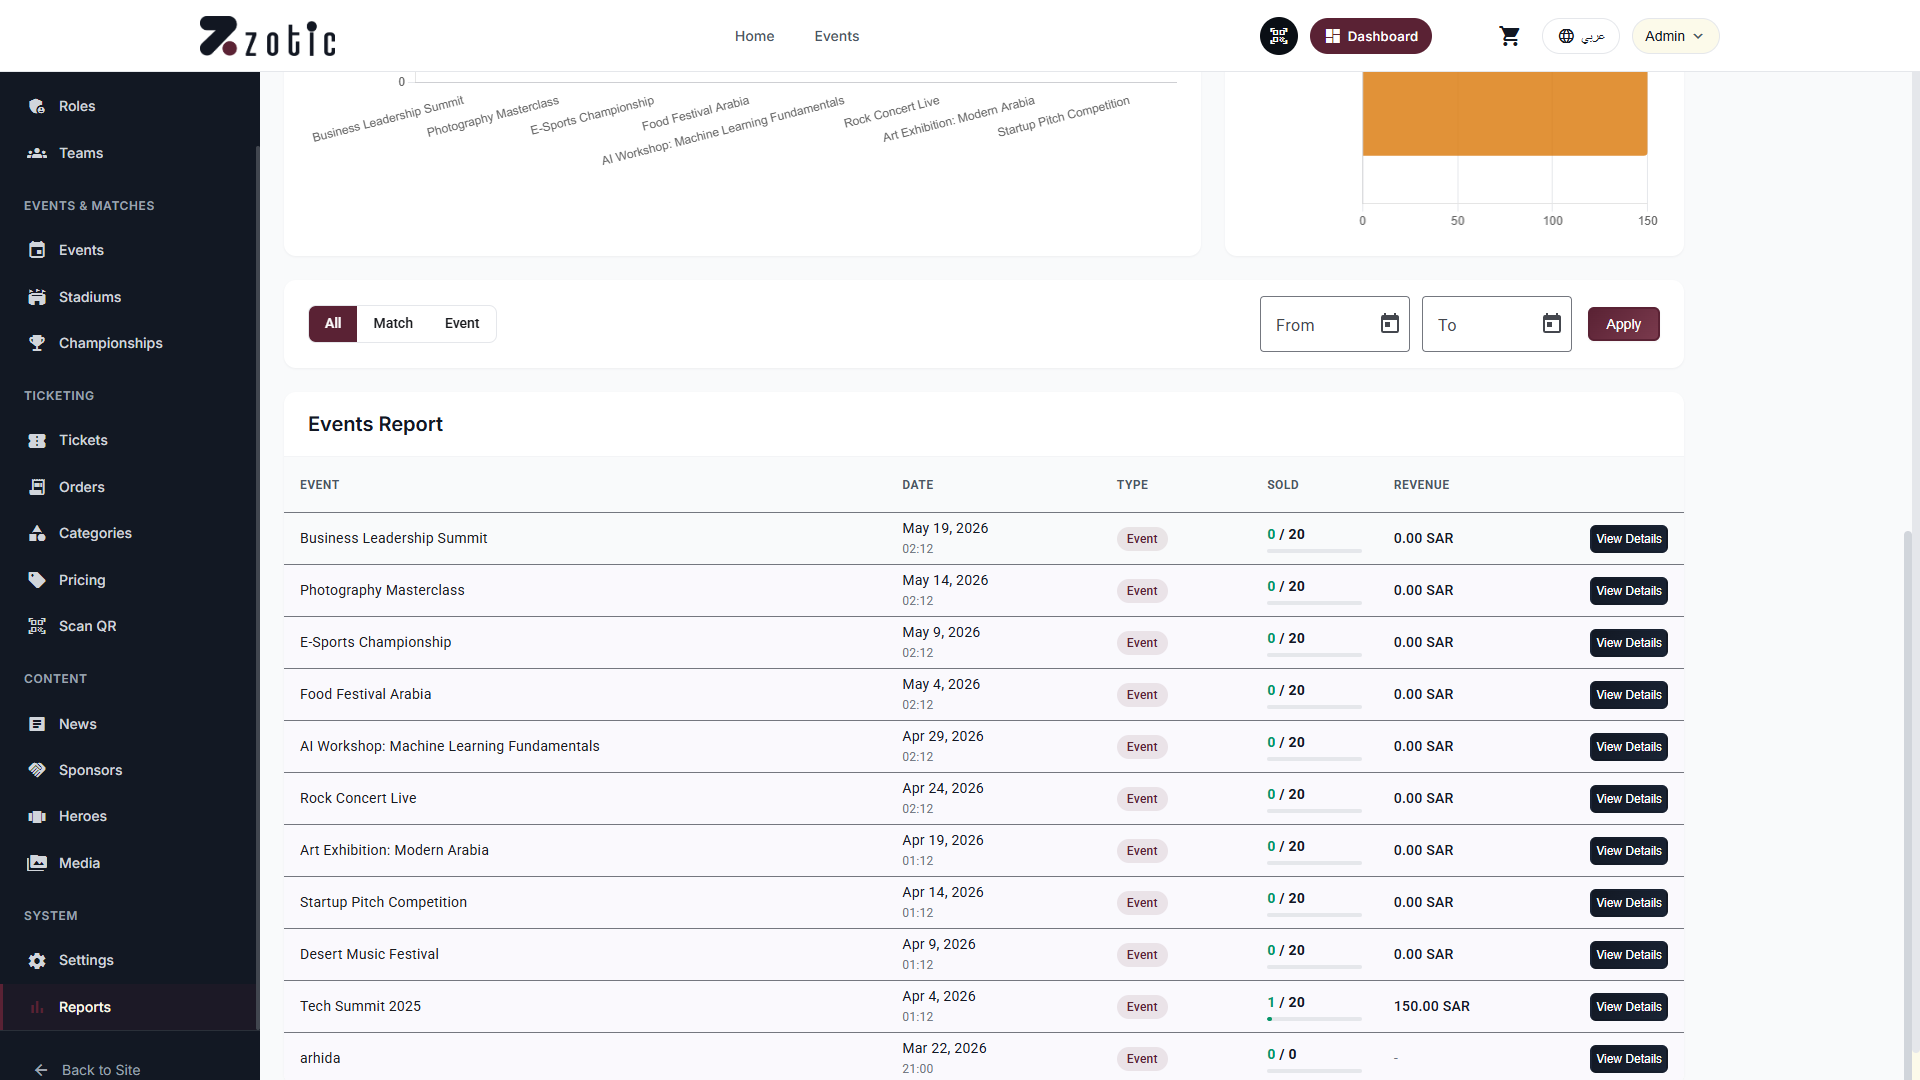Open the To date calendar icon
This screenshot has width=1920, height=1080.
pos(1551,324)
